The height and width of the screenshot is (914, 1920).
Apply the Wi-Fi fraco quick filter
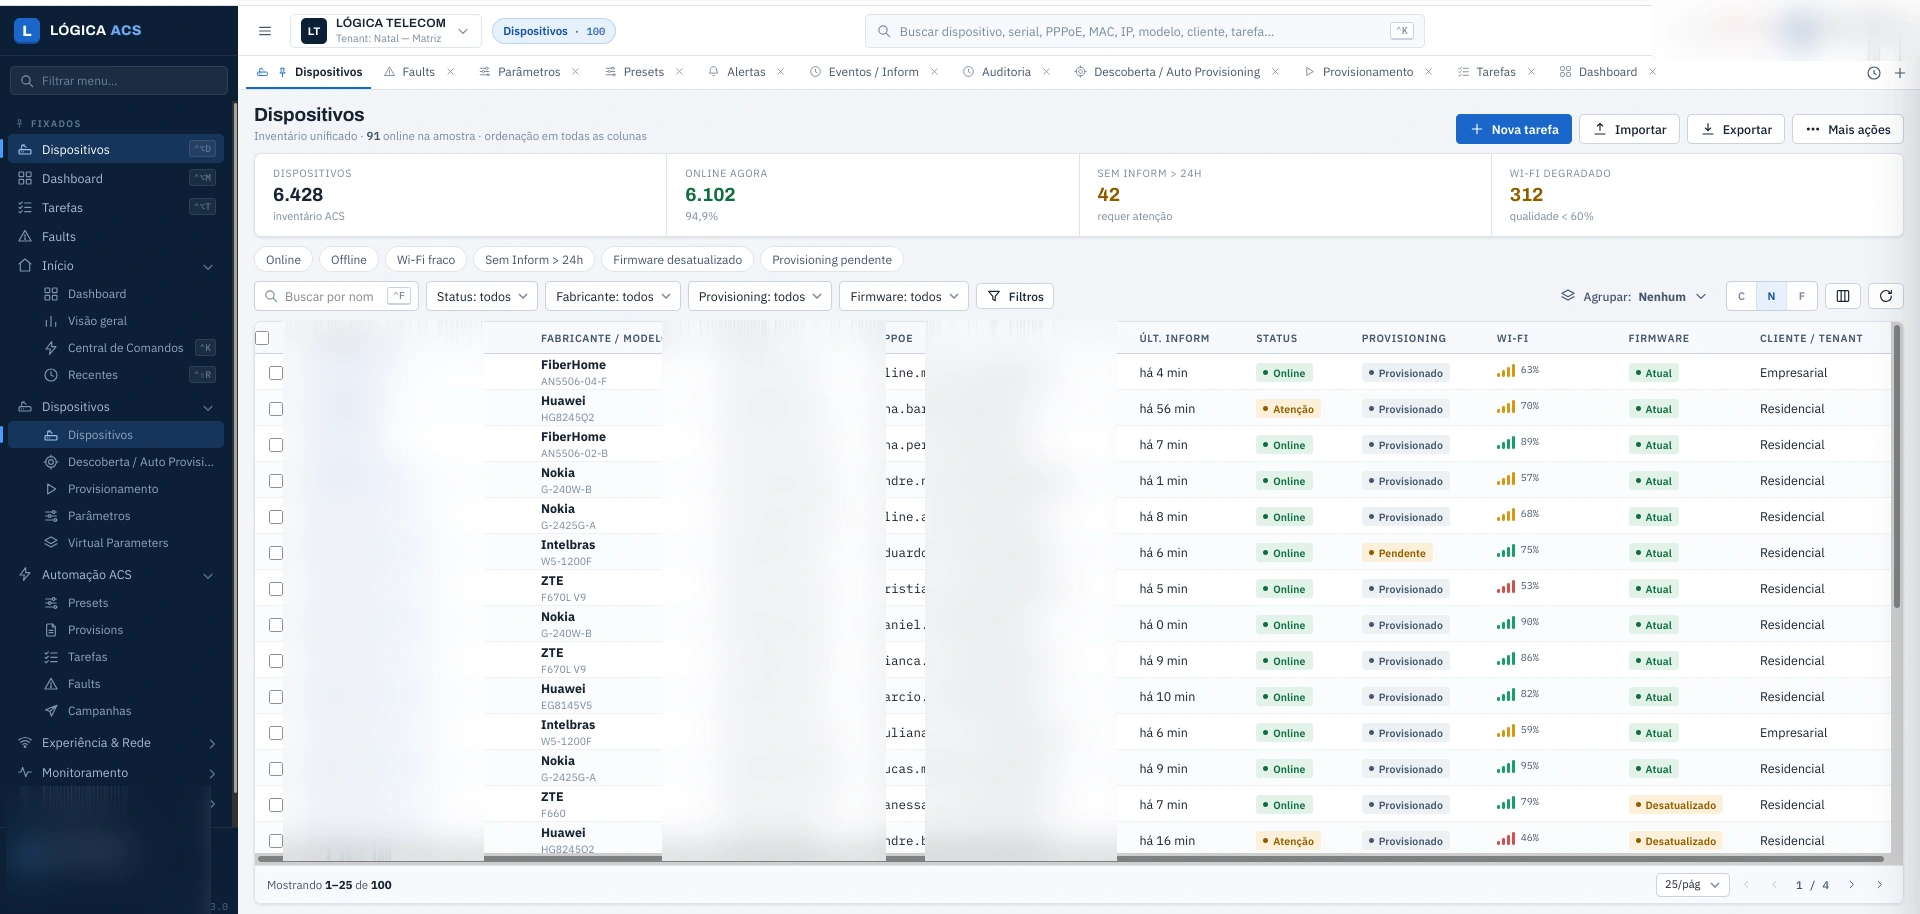426,260
